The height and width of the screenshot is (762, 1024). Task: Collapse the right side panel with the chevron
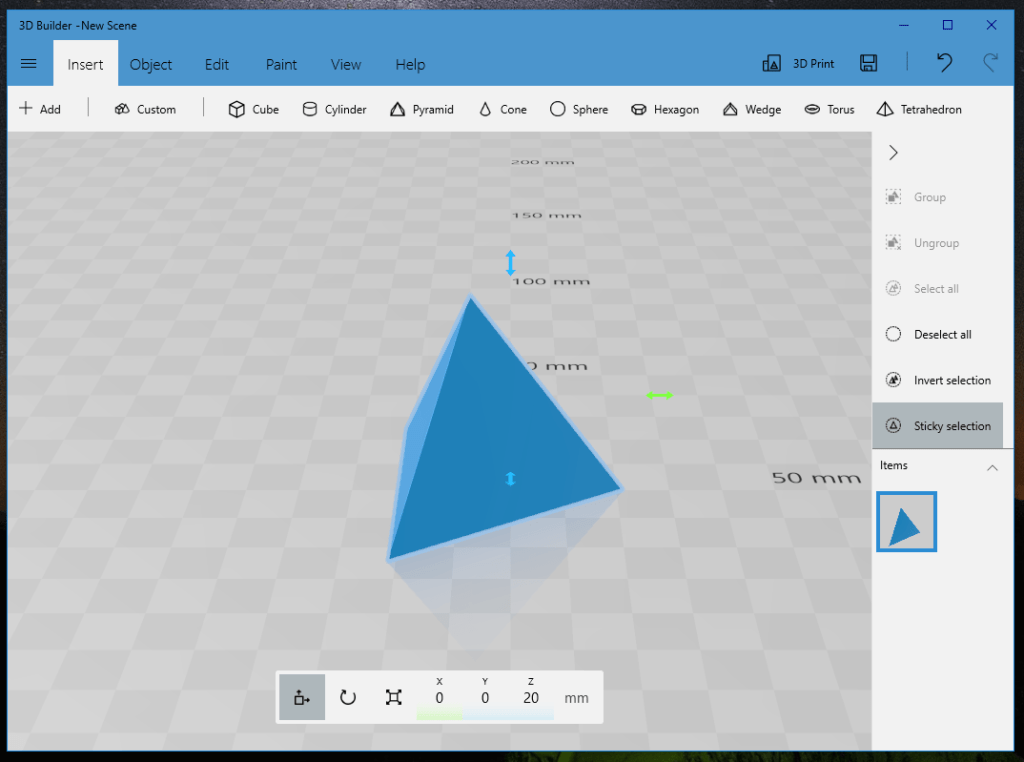892,152
